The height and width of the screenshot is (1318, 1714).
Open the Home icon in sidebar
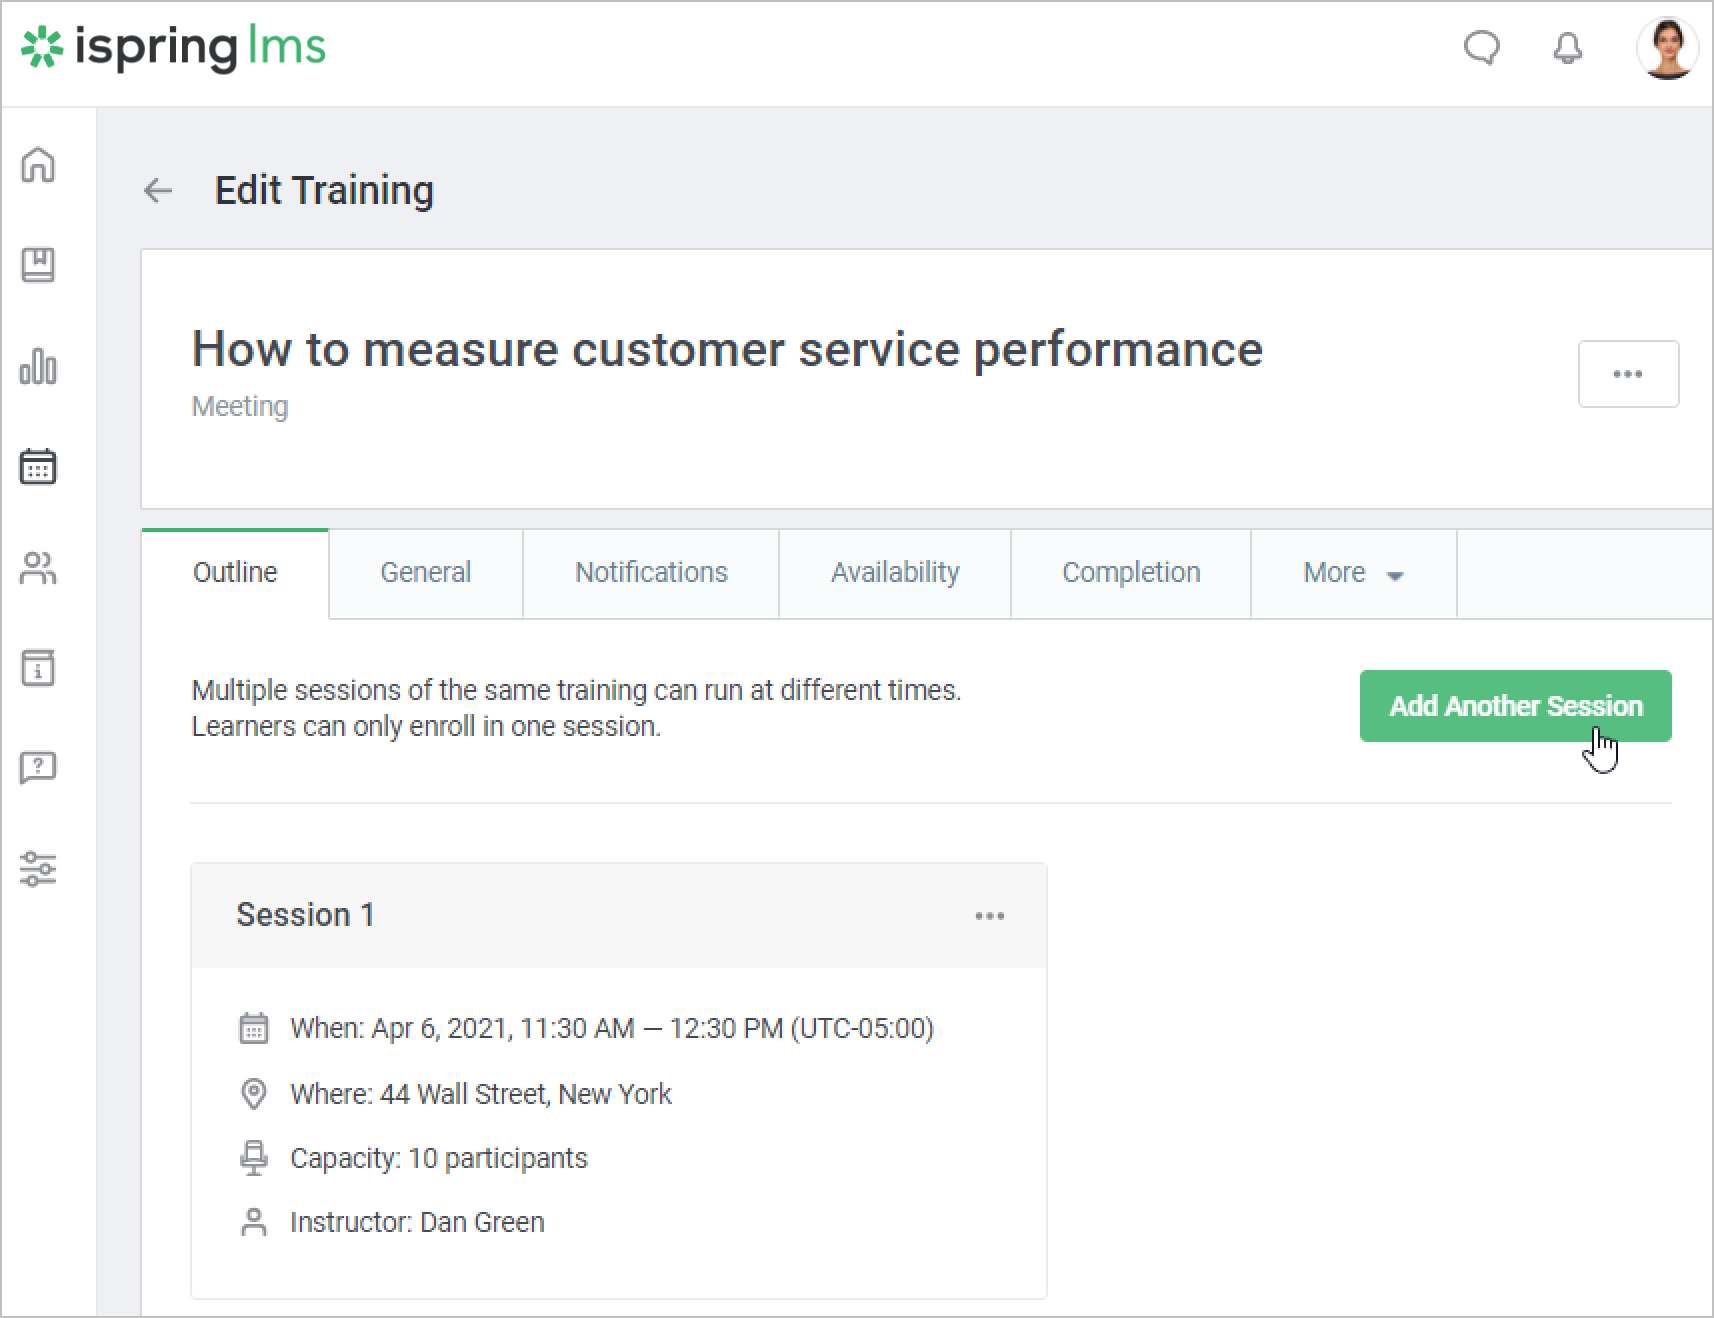click(x=38, y=165)
